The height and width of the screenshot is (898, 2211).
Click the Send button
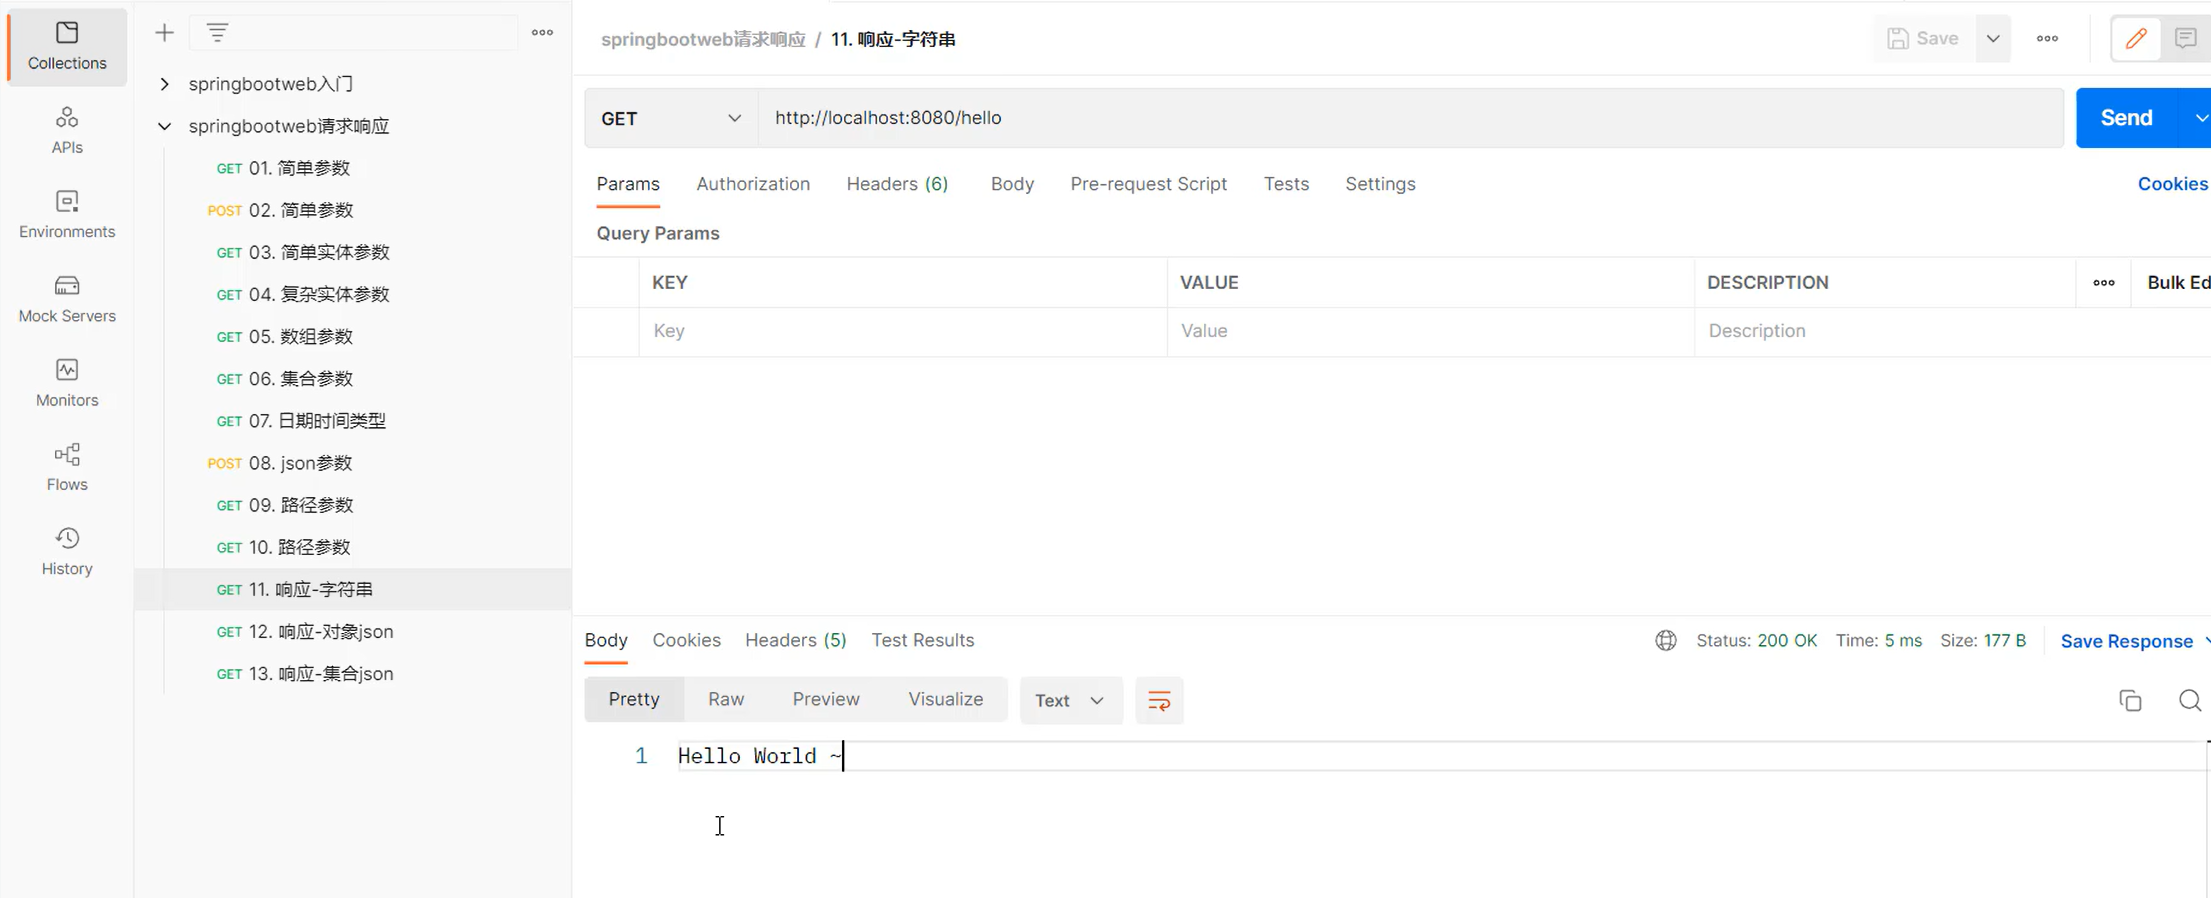point(2126,118)
